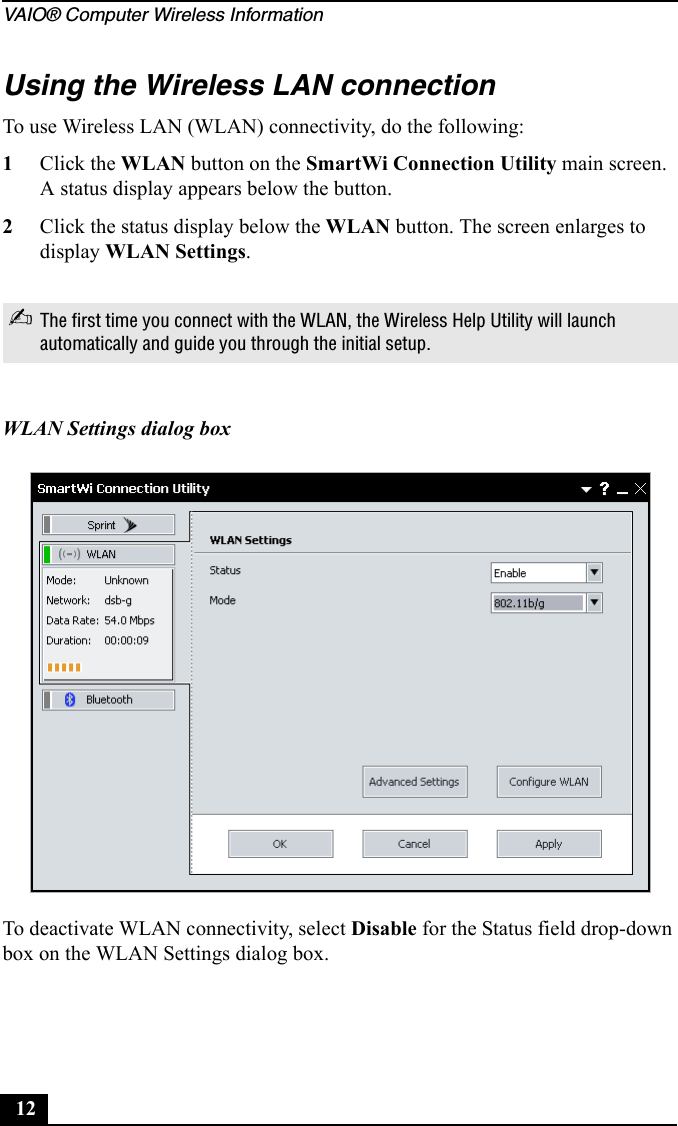
Task: Select the WLAN connection button
Action: [108, 554]
